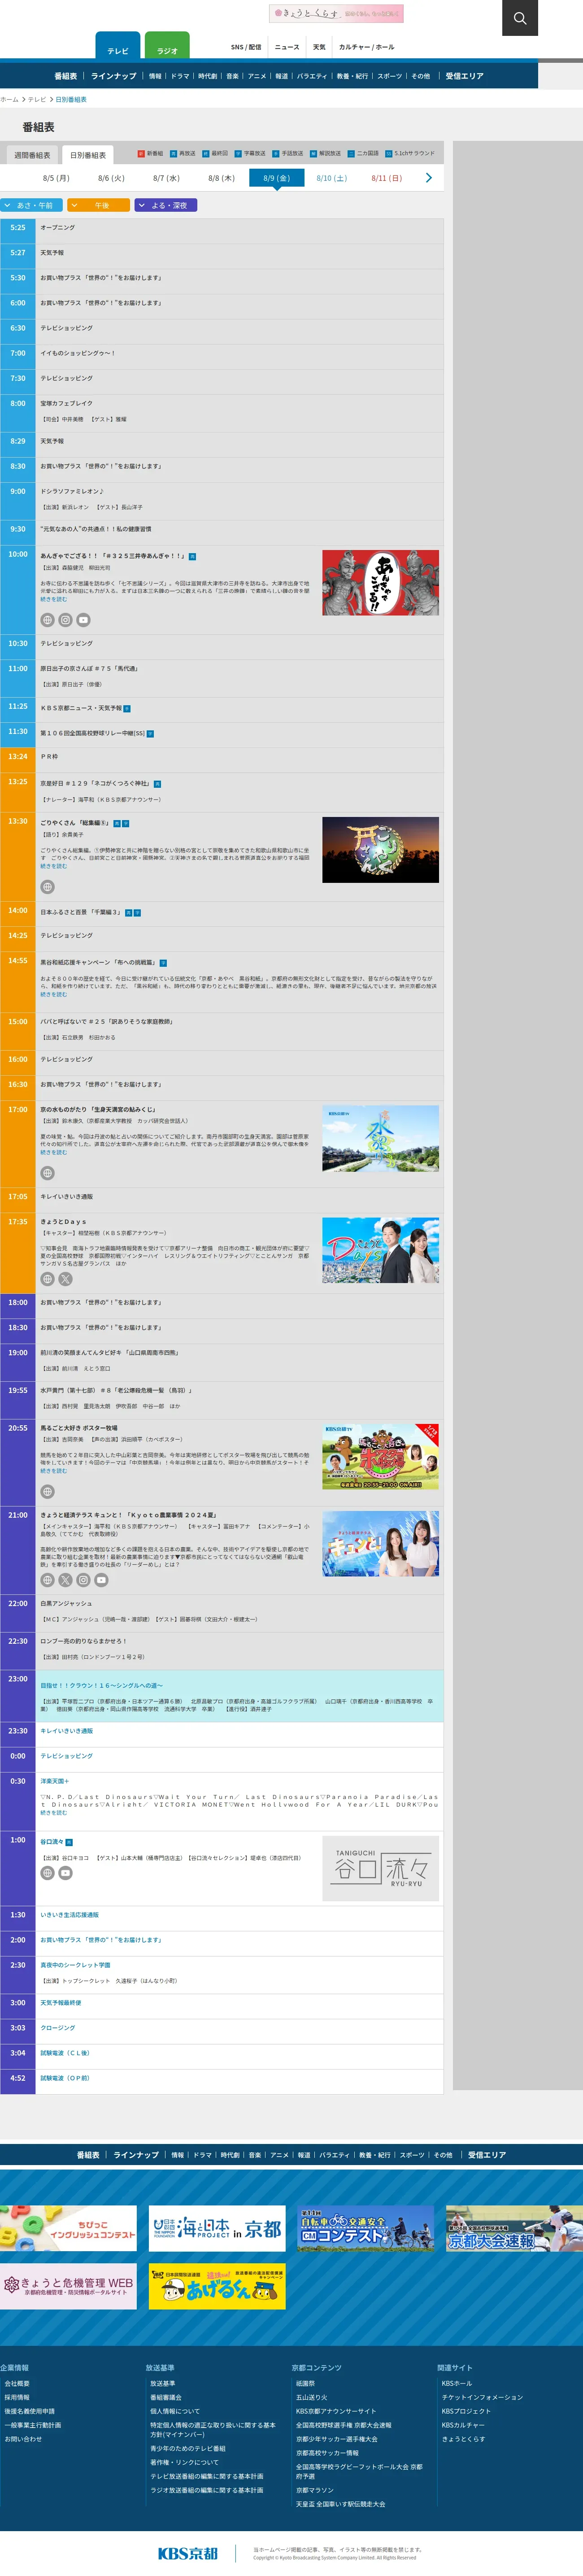Viewport: 583px width, 2576px height.
Task: Click the きょうとくらす banner in the header
Action: 336,13
